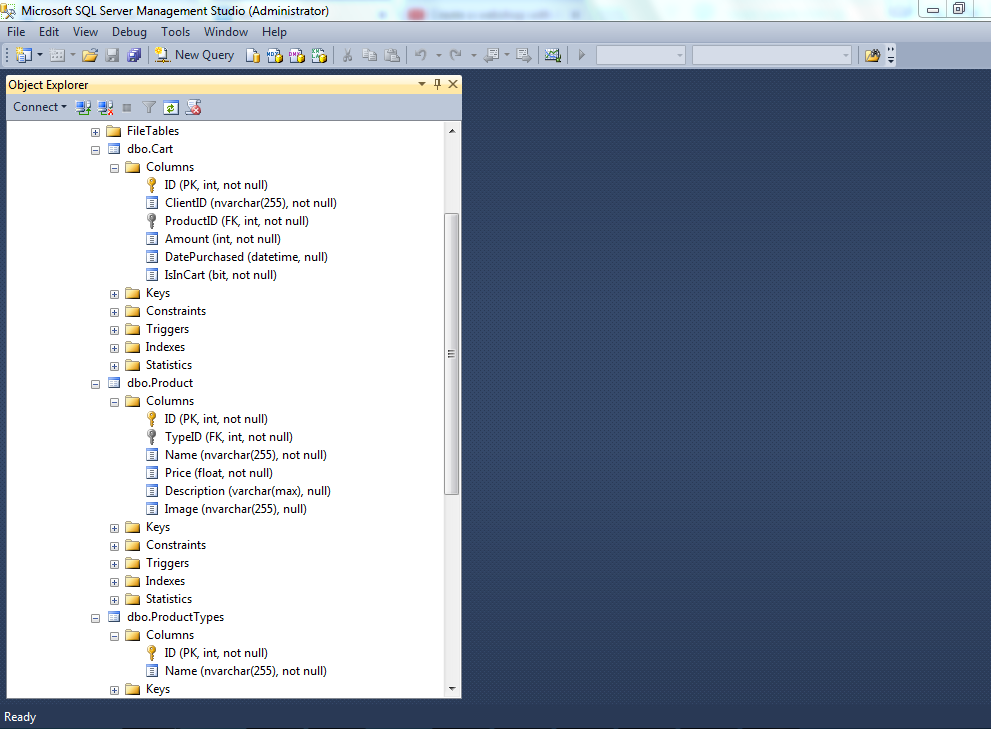Click the Paste clipboard icon

(x=392, y=56)
